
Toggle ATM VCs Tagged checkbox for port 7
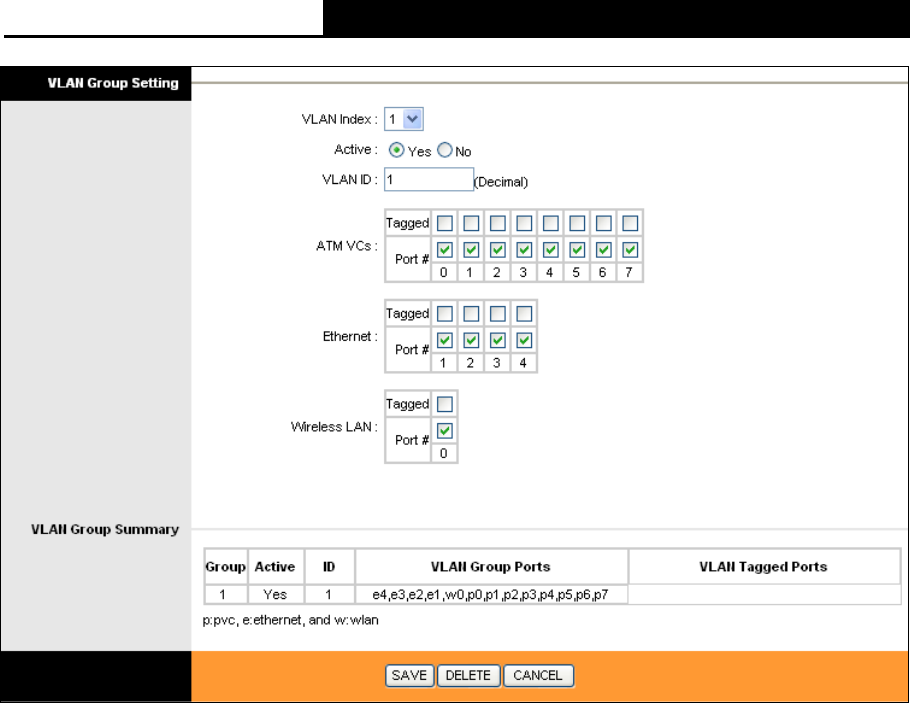pyautogui.click(x=630, y=223)
